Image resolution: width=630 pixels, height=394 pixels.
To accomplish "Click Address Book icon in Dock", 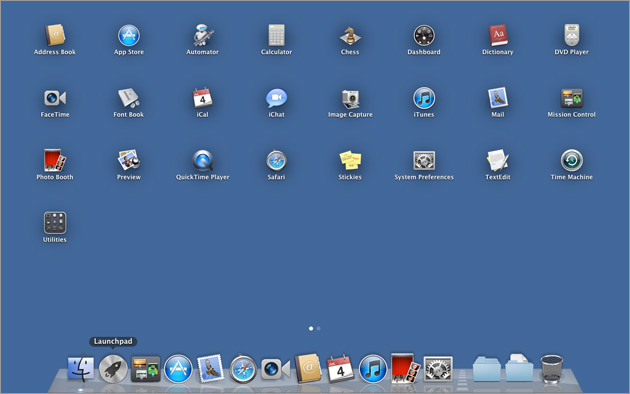I will (x=308, y=368).
